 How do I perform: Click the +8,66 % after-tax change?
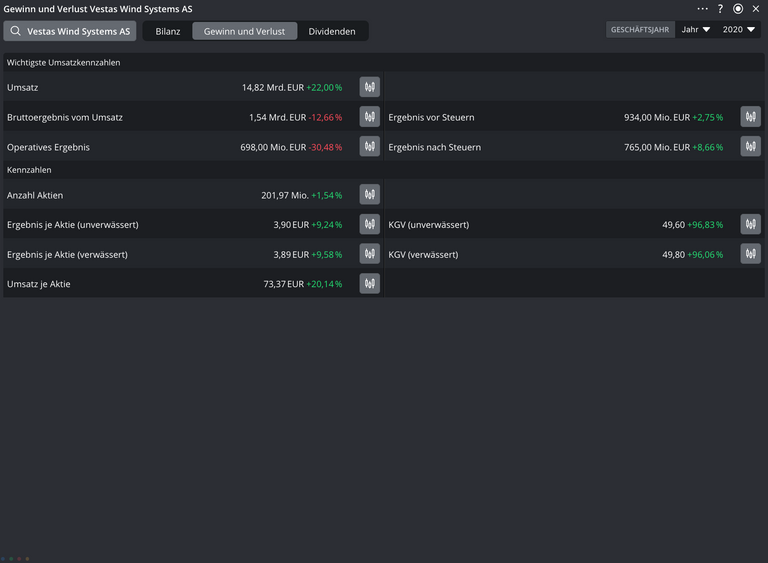708,147
